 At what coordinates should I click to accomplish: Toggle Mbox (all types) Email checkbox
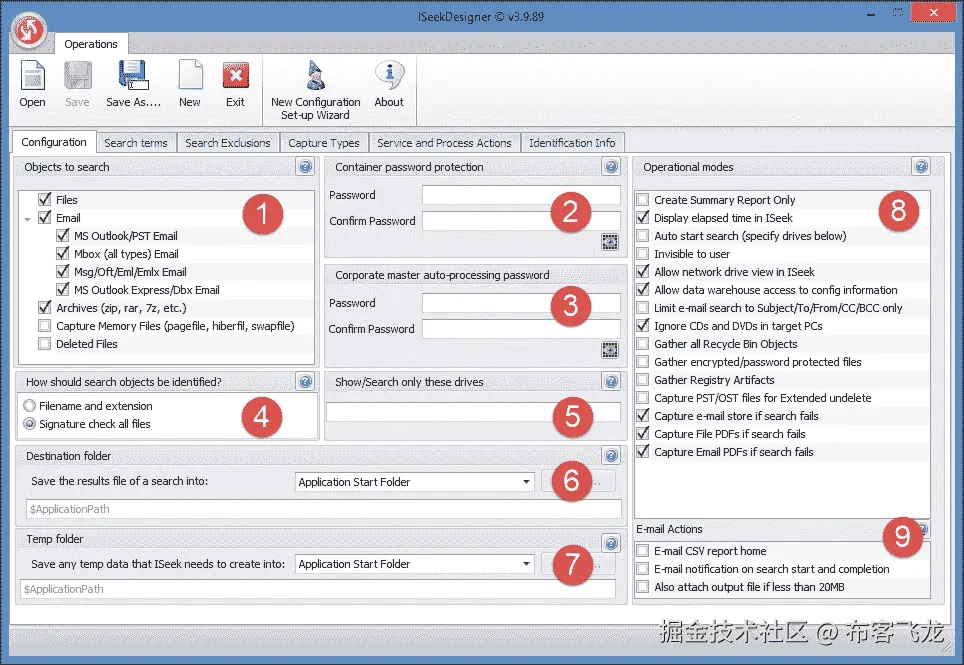pos(62,253)
